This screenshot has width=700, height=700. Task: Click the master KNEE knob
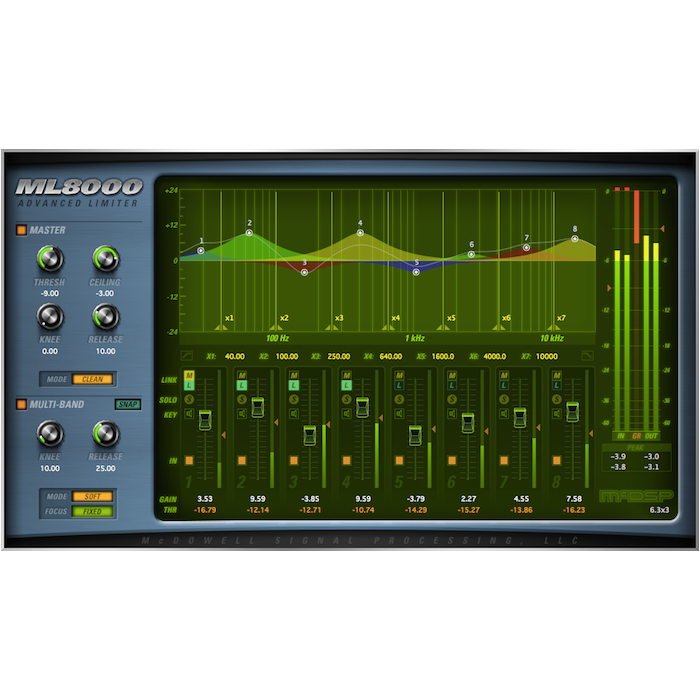(x=50, y=317)
